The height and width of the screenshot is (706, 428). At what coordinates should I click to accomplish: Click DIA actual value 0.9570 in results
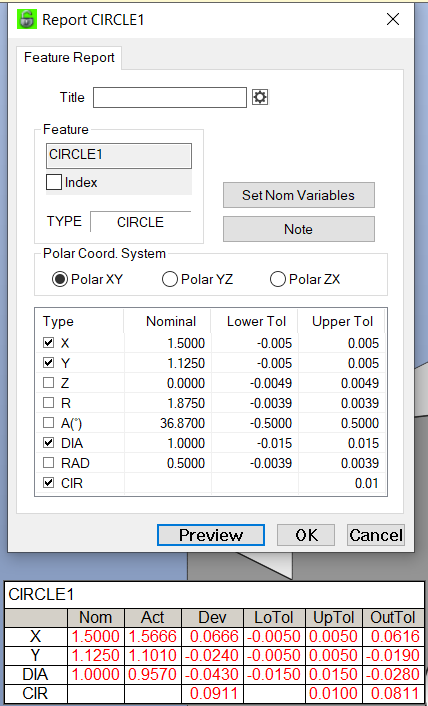153,674
